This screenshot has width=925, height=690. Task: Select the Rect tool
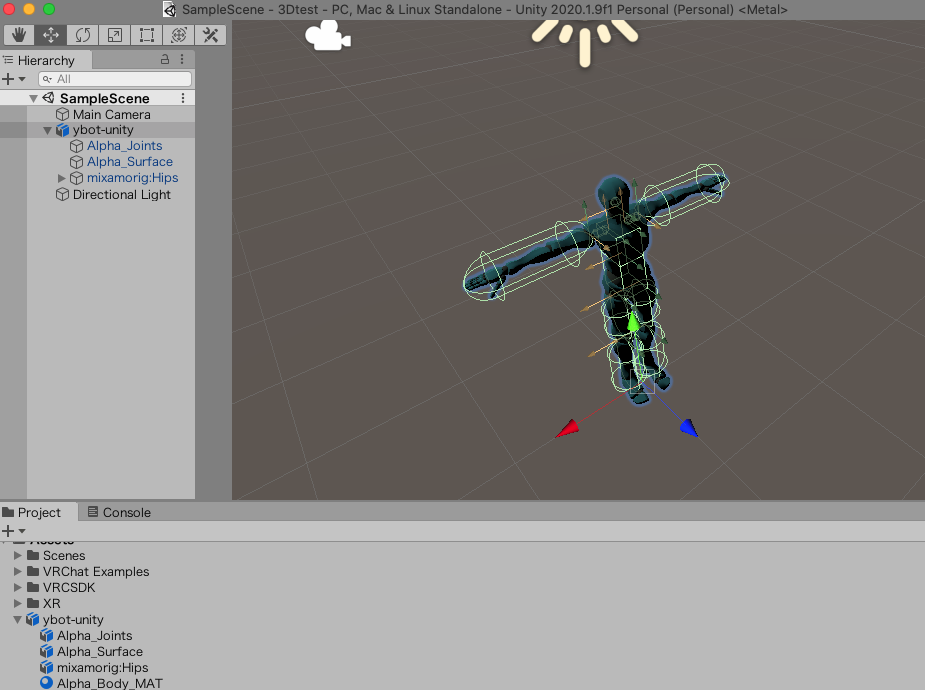coord(146,35)
